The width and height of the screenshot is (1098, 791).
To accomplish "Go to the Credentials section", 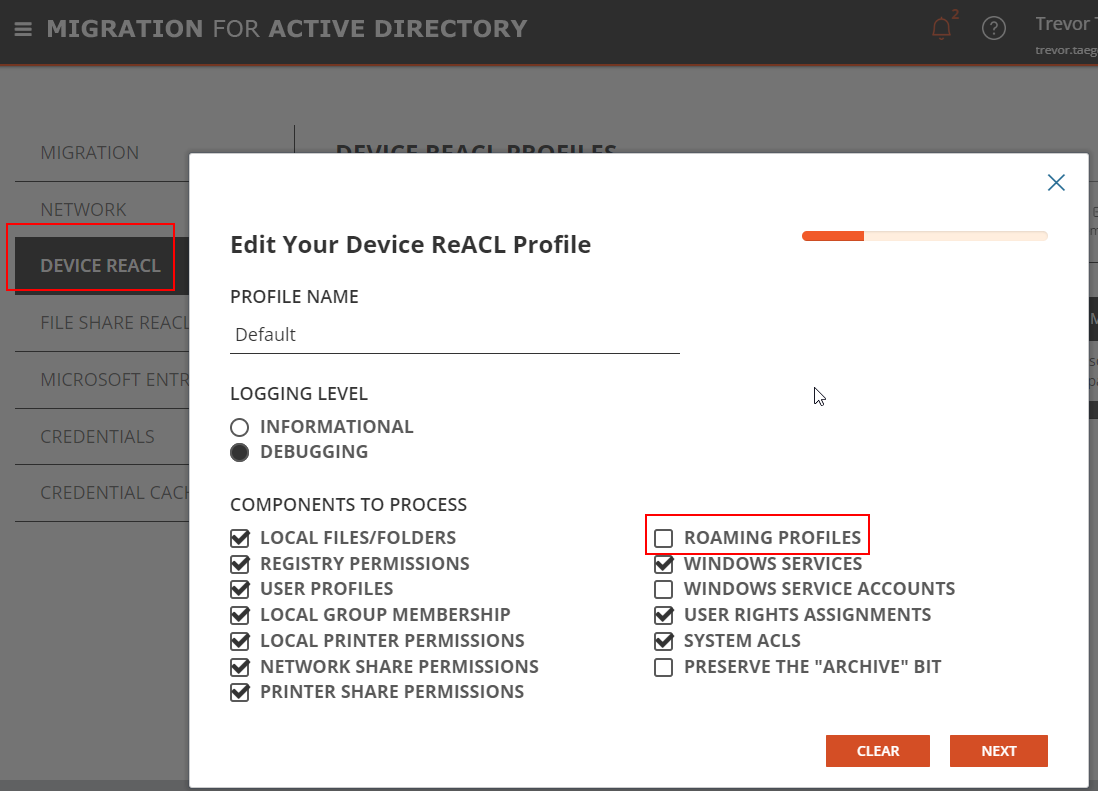I will pyautogui.click(x=97, y=437).
